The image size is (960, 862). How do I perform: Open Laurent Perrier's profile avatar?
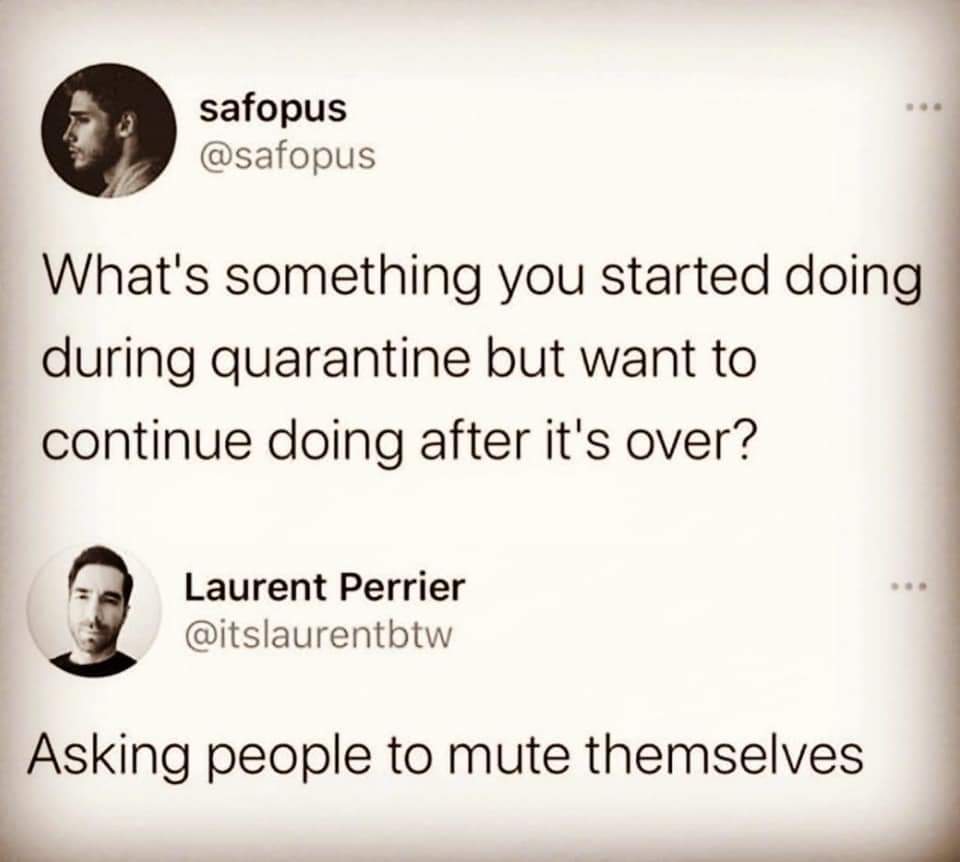point(94,613)
